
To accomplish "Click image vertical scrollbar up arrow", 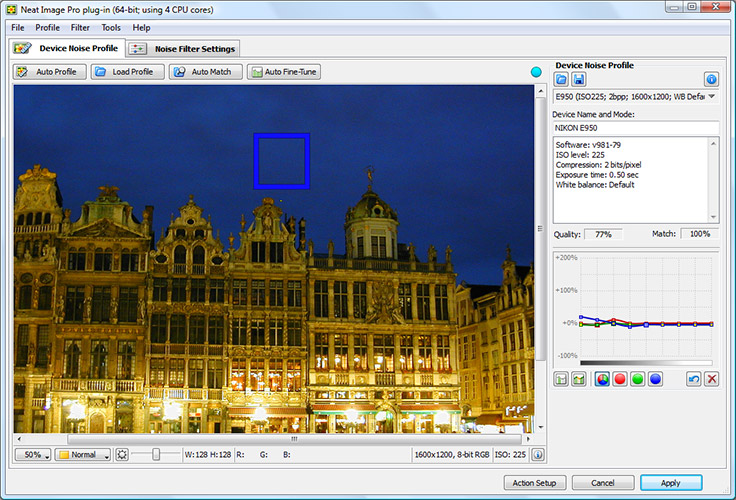I will (541, 91).
